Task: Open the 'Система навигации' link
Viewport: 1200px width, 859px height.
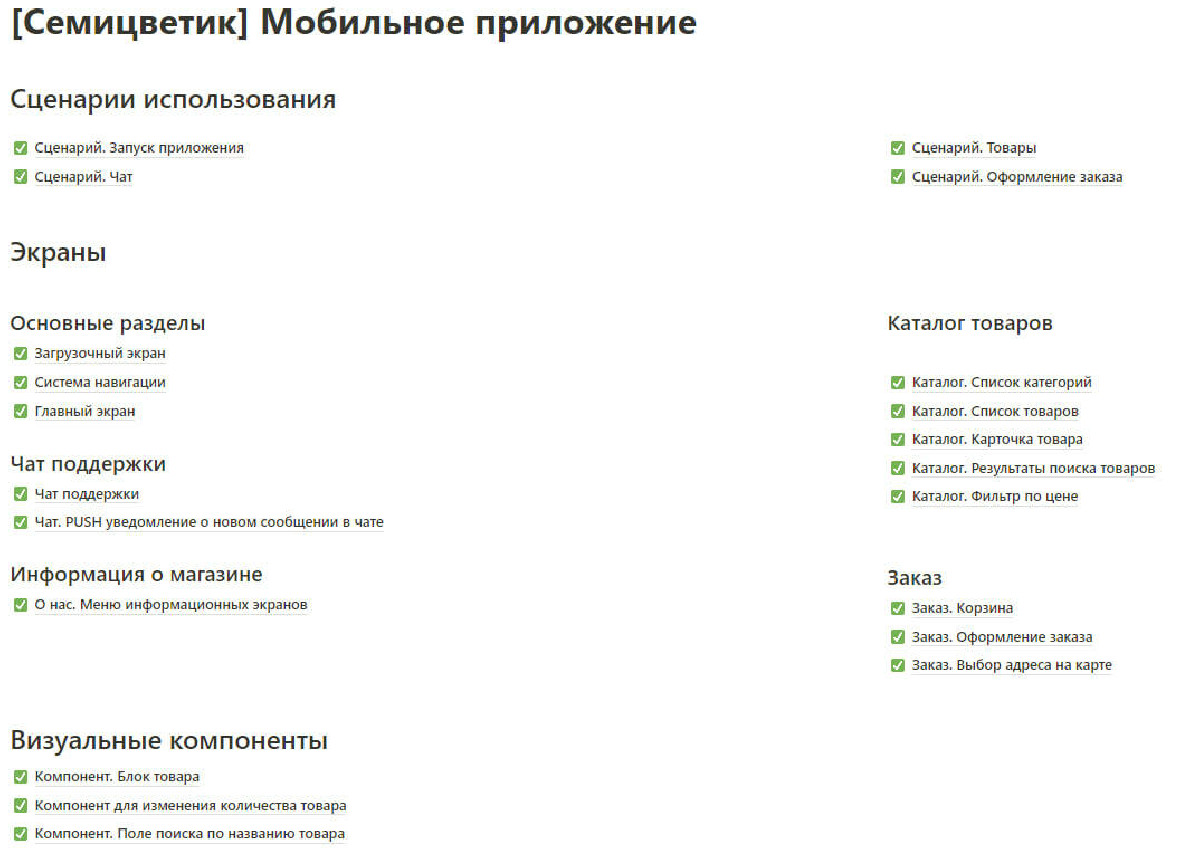Action: [100, 382]
